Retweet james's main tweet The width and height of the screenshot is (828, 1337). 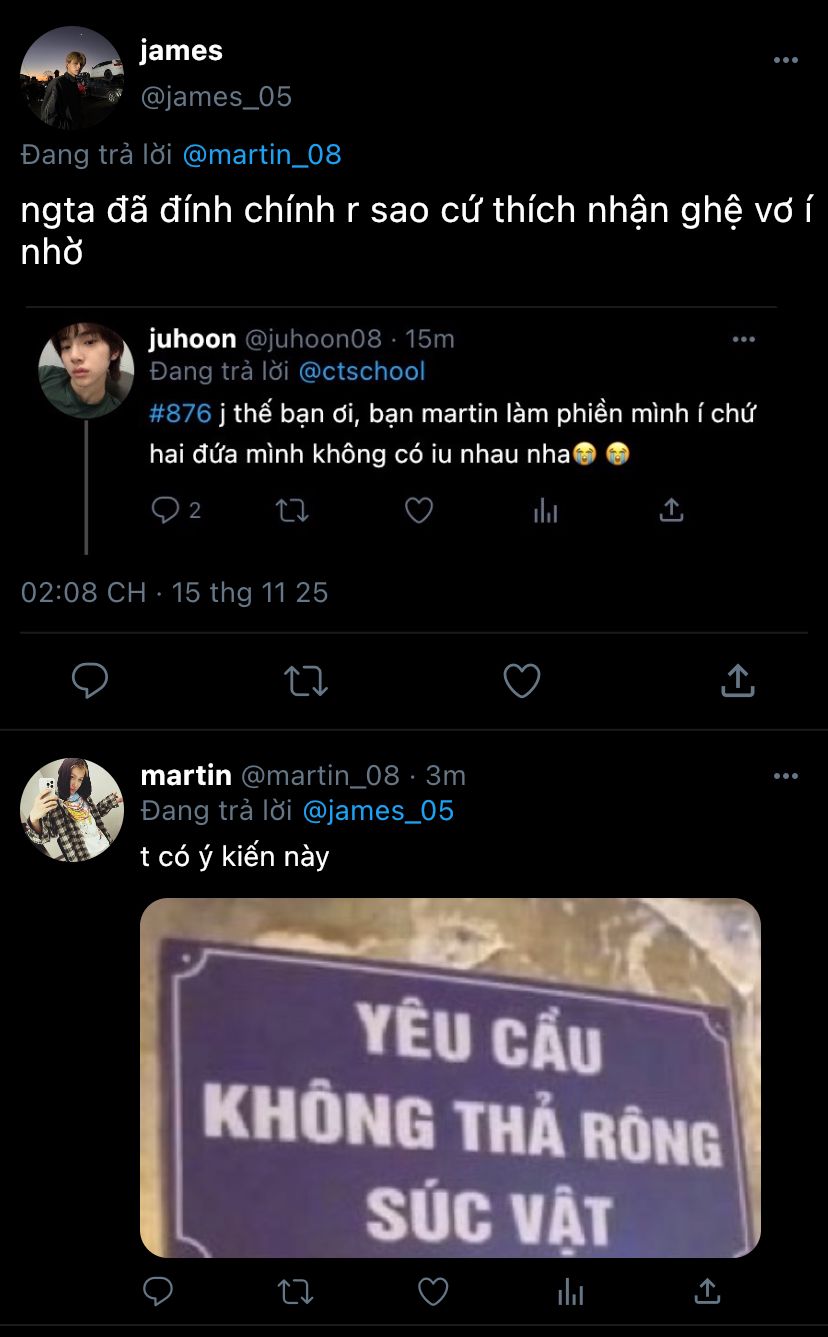305,681
